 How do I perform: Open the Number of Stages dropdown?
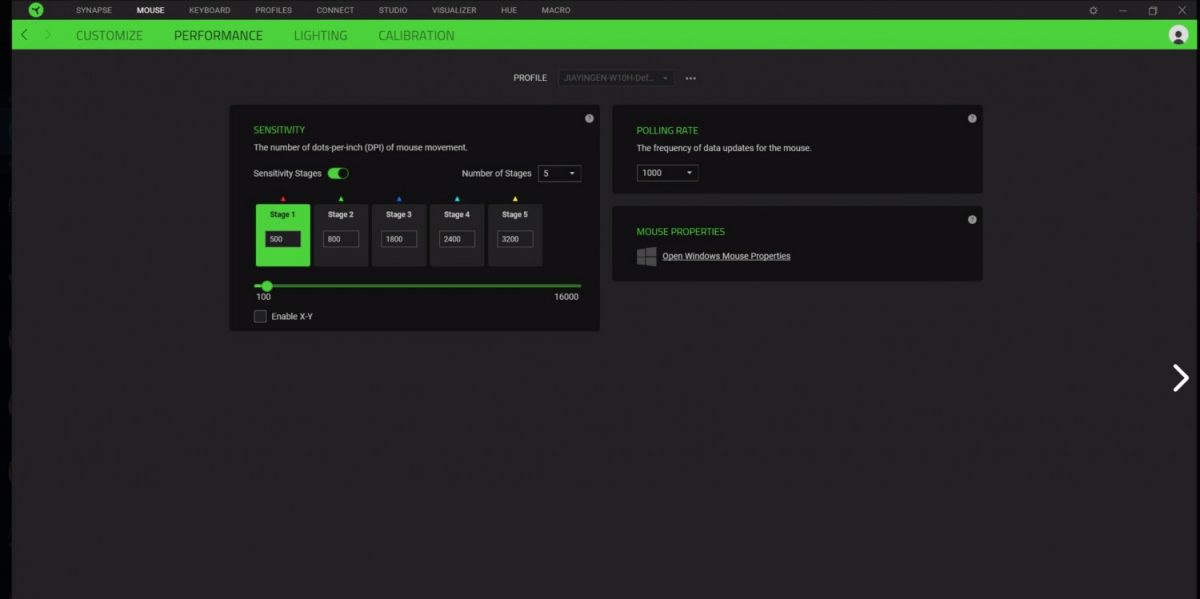[559, 173]
